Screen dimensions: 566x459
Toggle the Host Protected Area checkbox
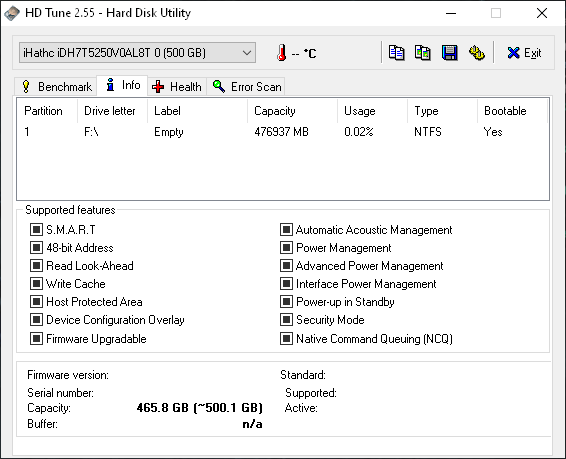coord(36,302)
